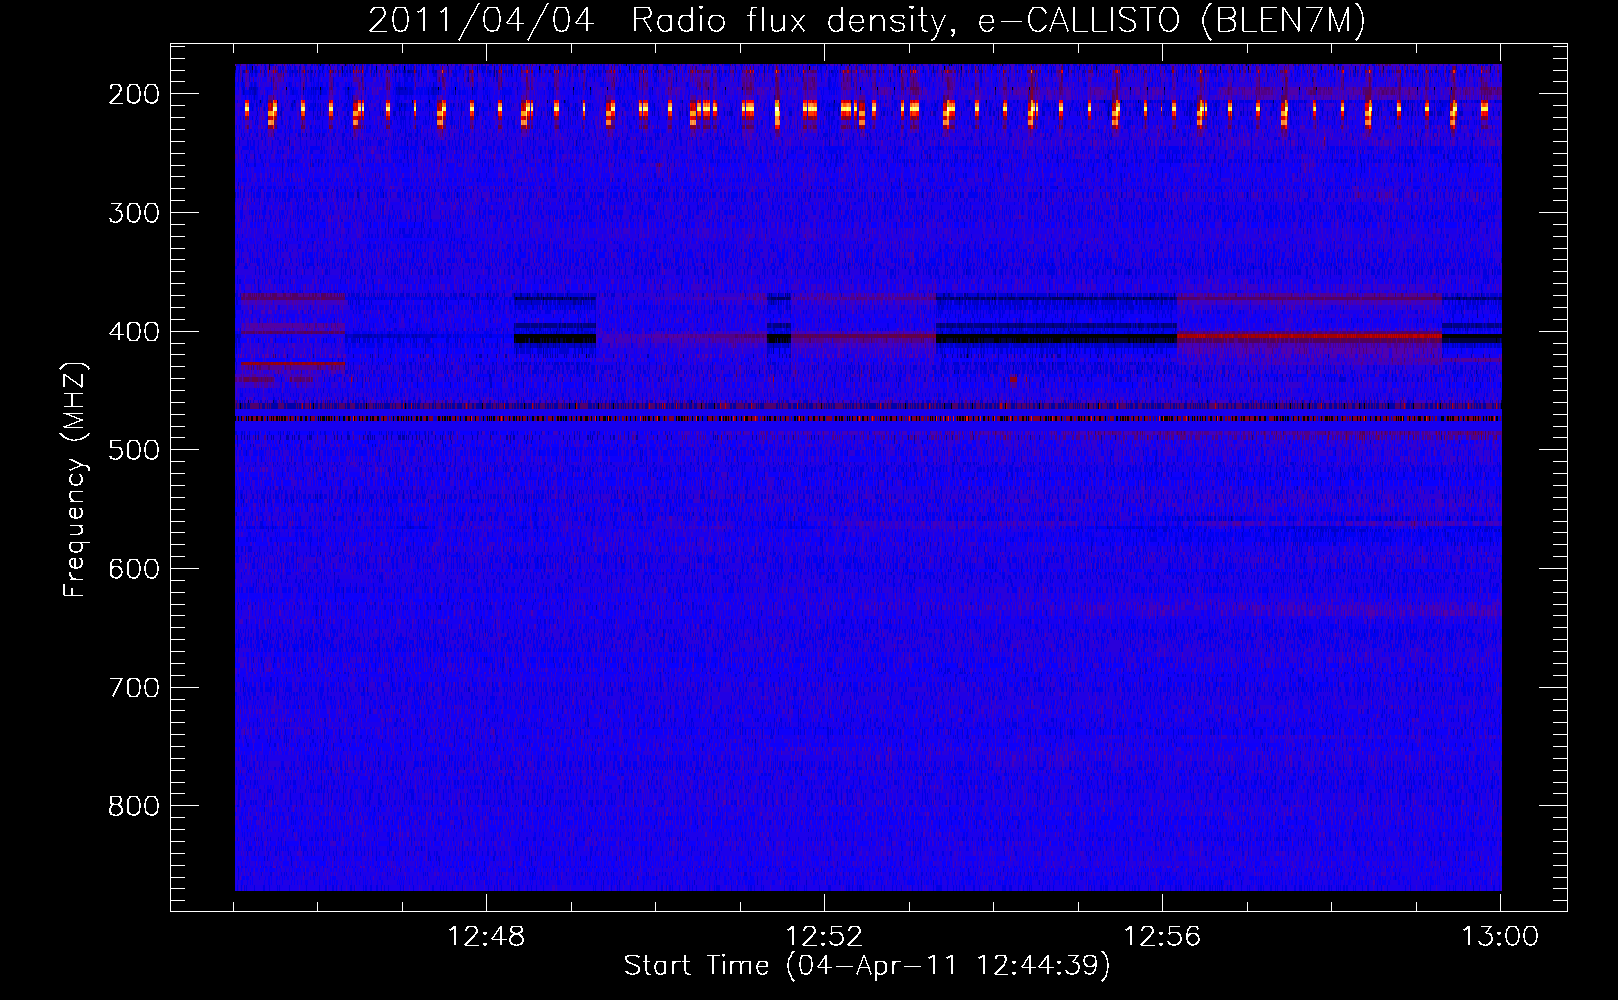Click the 300 frequency axis label
Viewport: 1618px width, 1000px height.
point(133,213)
